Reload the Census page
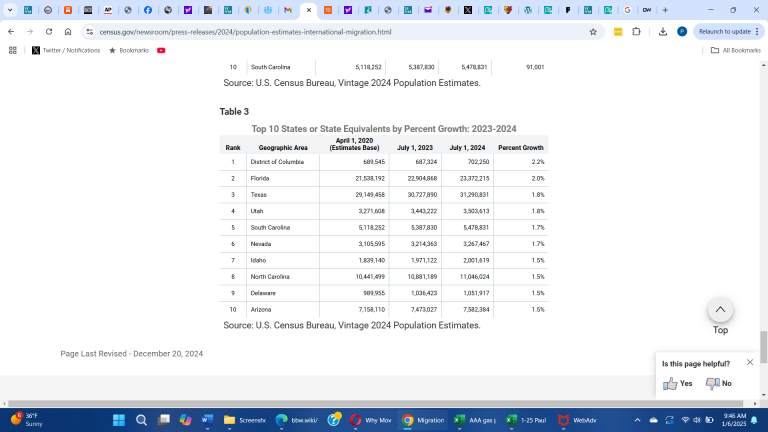Viewport: 768px width, 432px height. 48,31
